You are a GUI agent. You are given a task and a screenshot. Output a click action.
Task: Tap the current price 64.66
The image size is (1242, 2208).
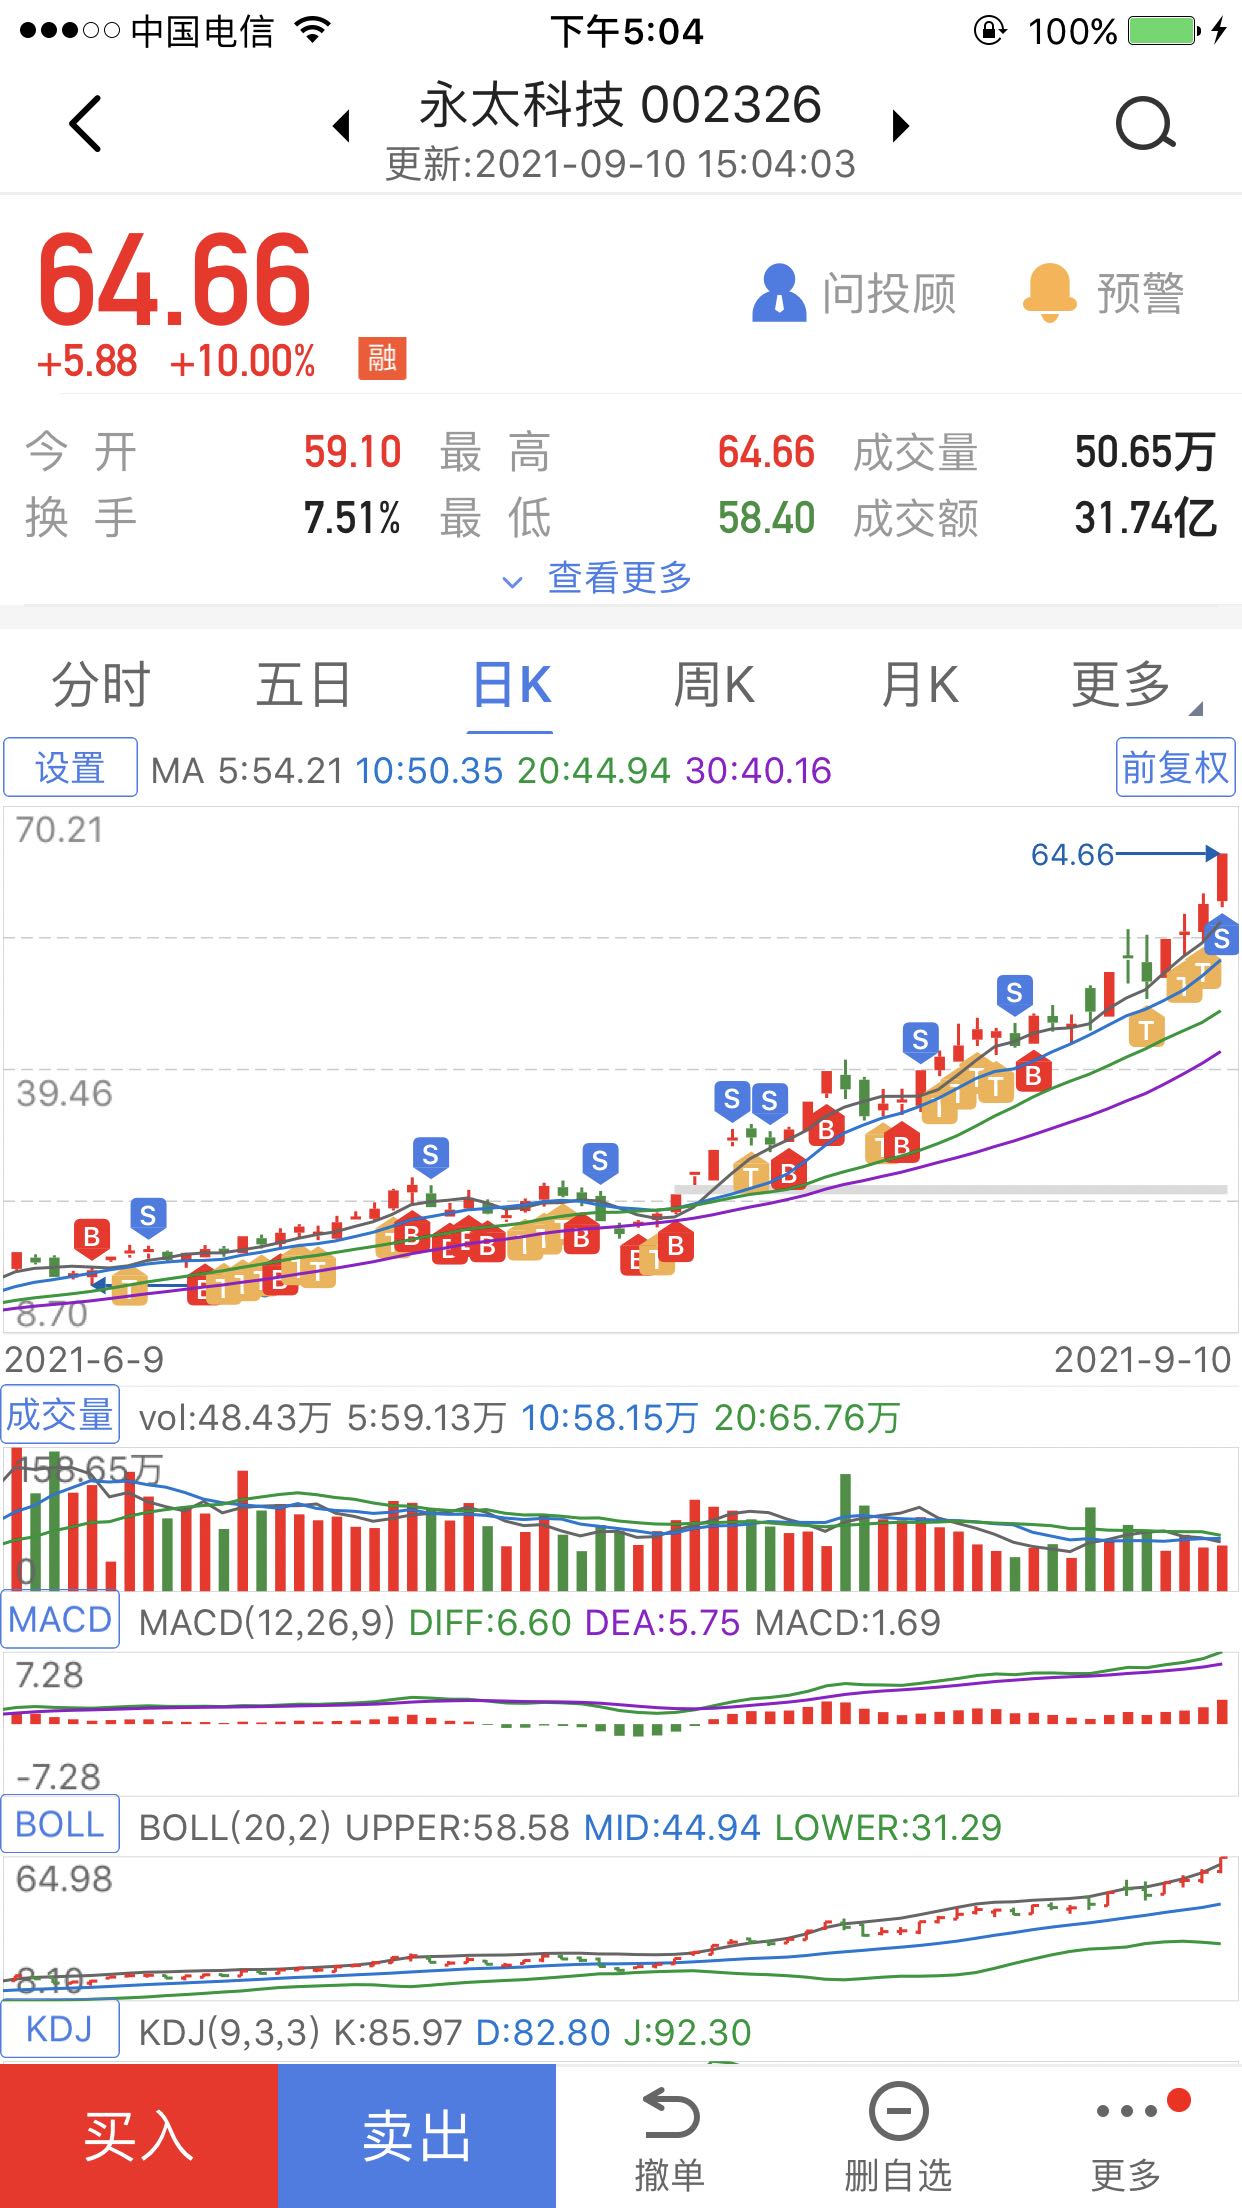(174, 281)
